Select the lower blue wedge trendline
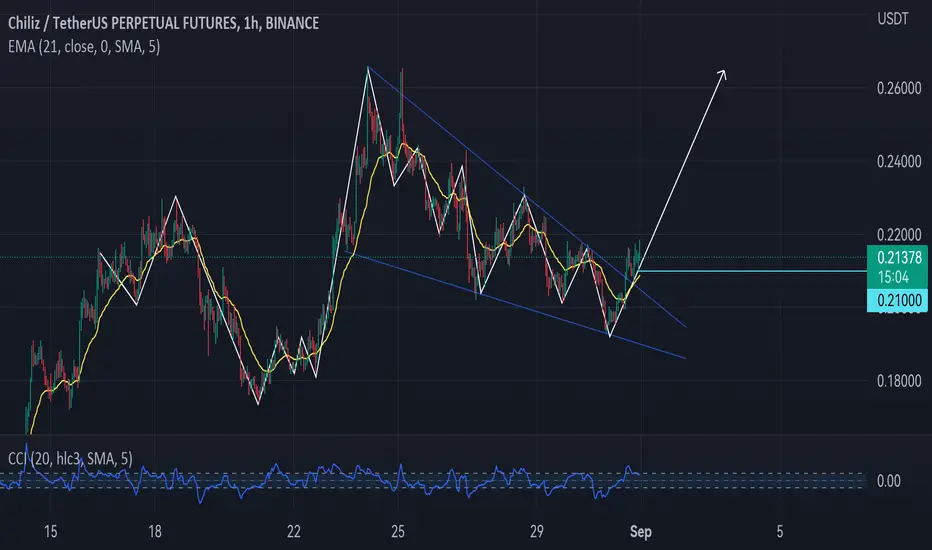This screenshot has height=550, width=932. (515, 305)
